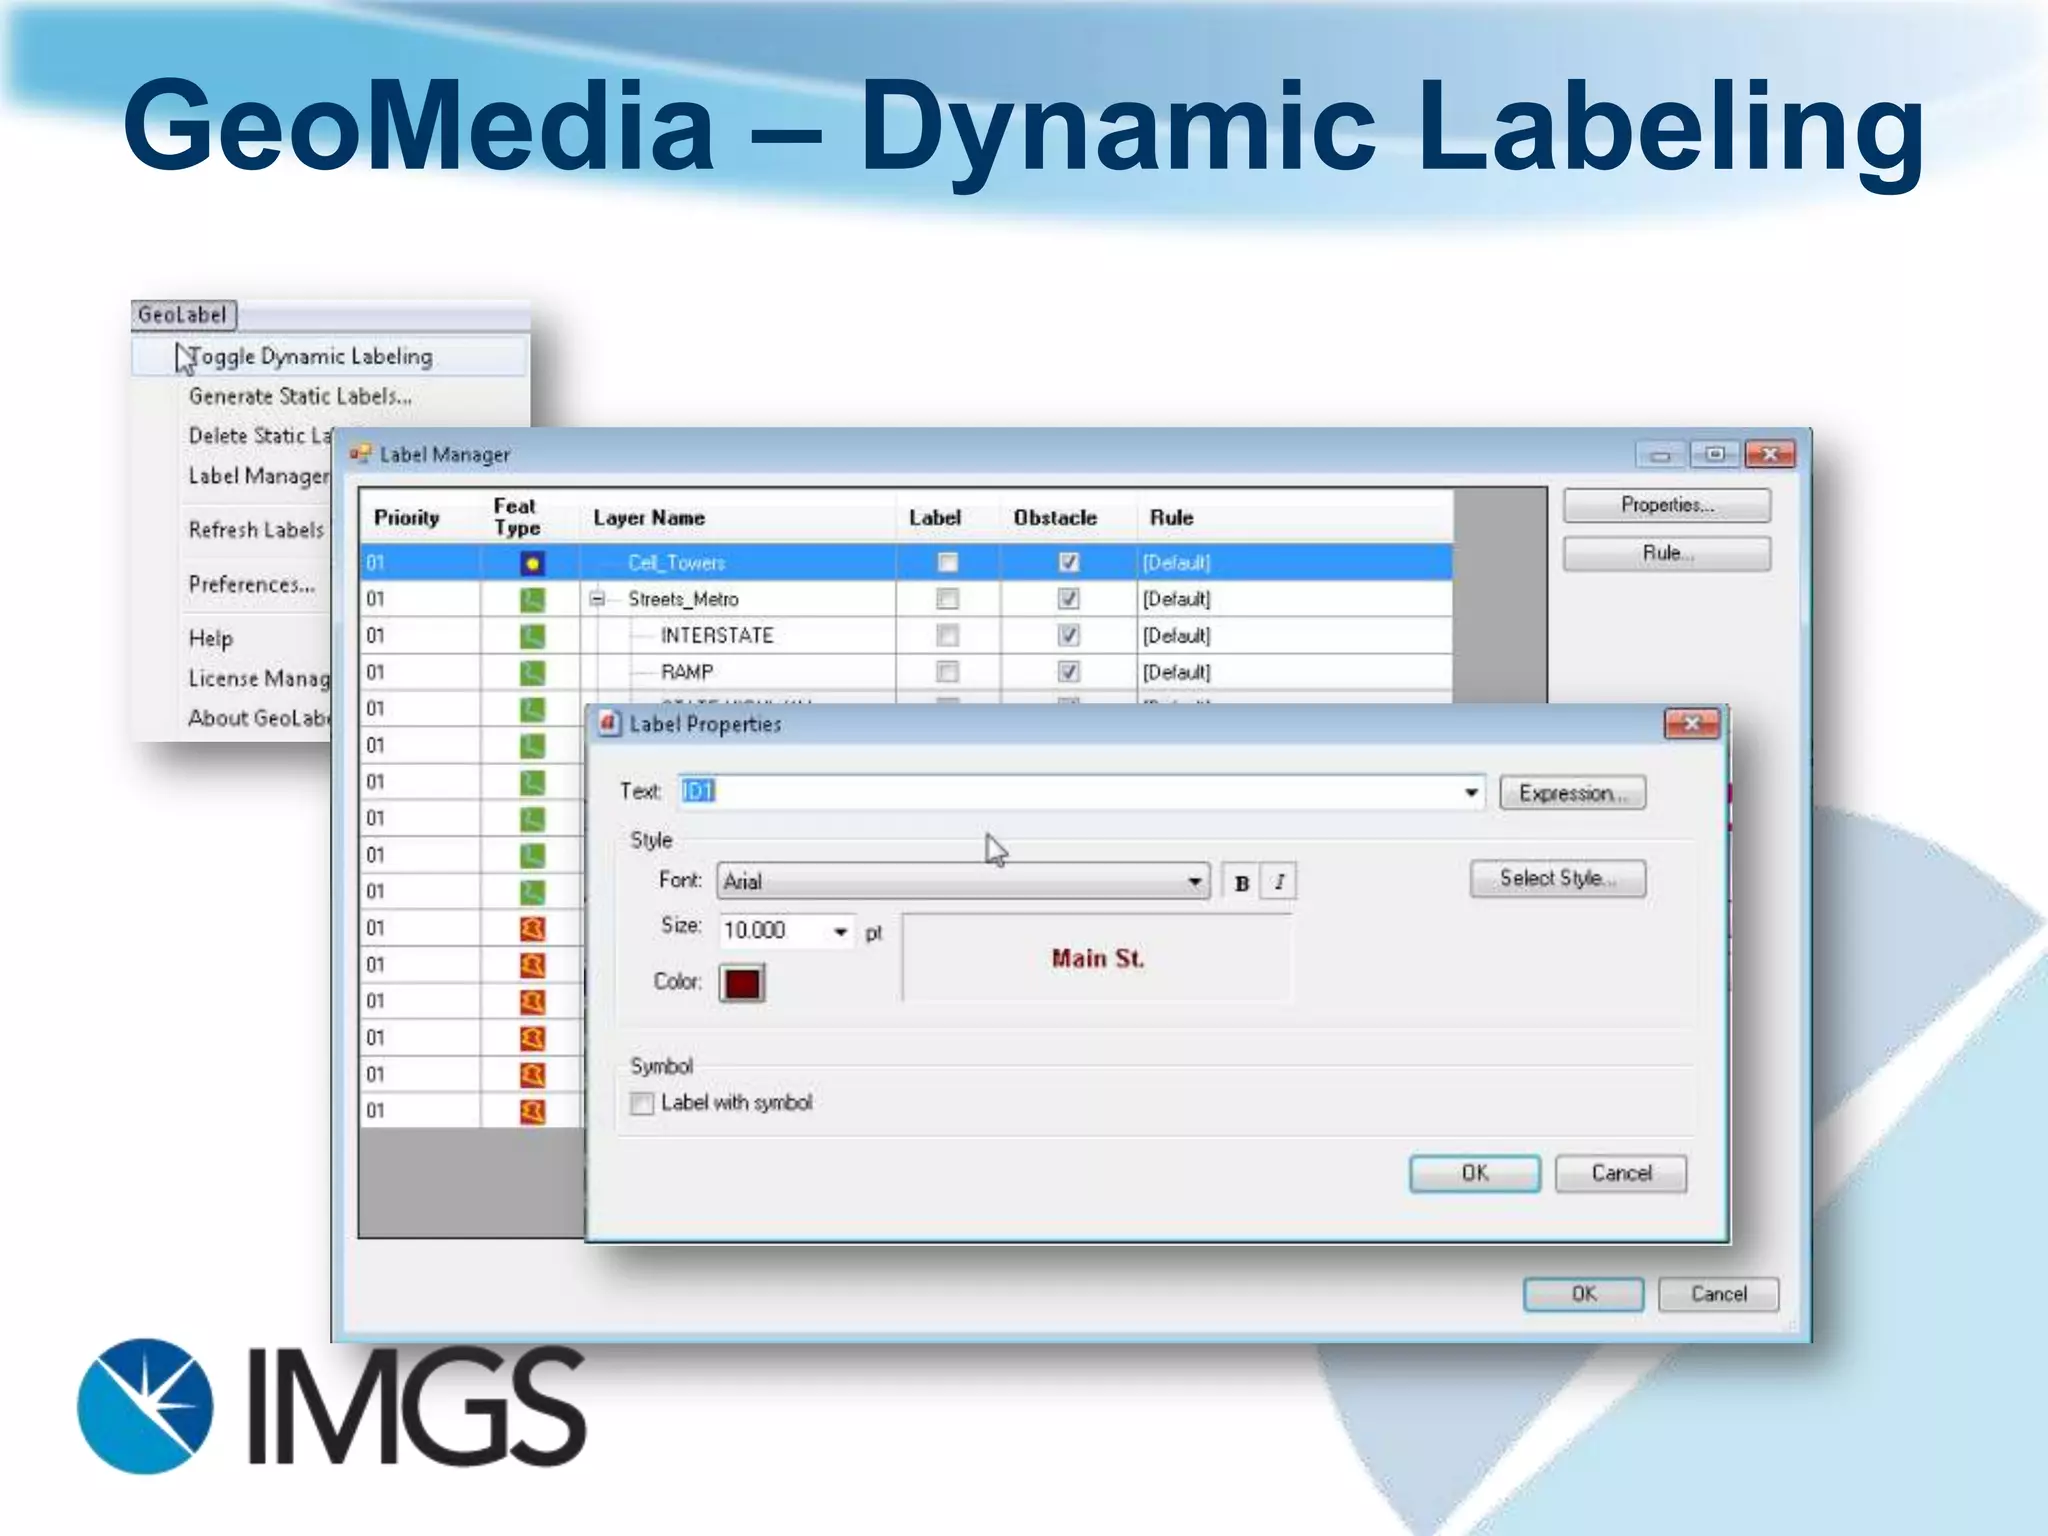This screenshot has height=1536, width=2048.
Task: Close the Label Properties dialog
Action: [1691, 723]
